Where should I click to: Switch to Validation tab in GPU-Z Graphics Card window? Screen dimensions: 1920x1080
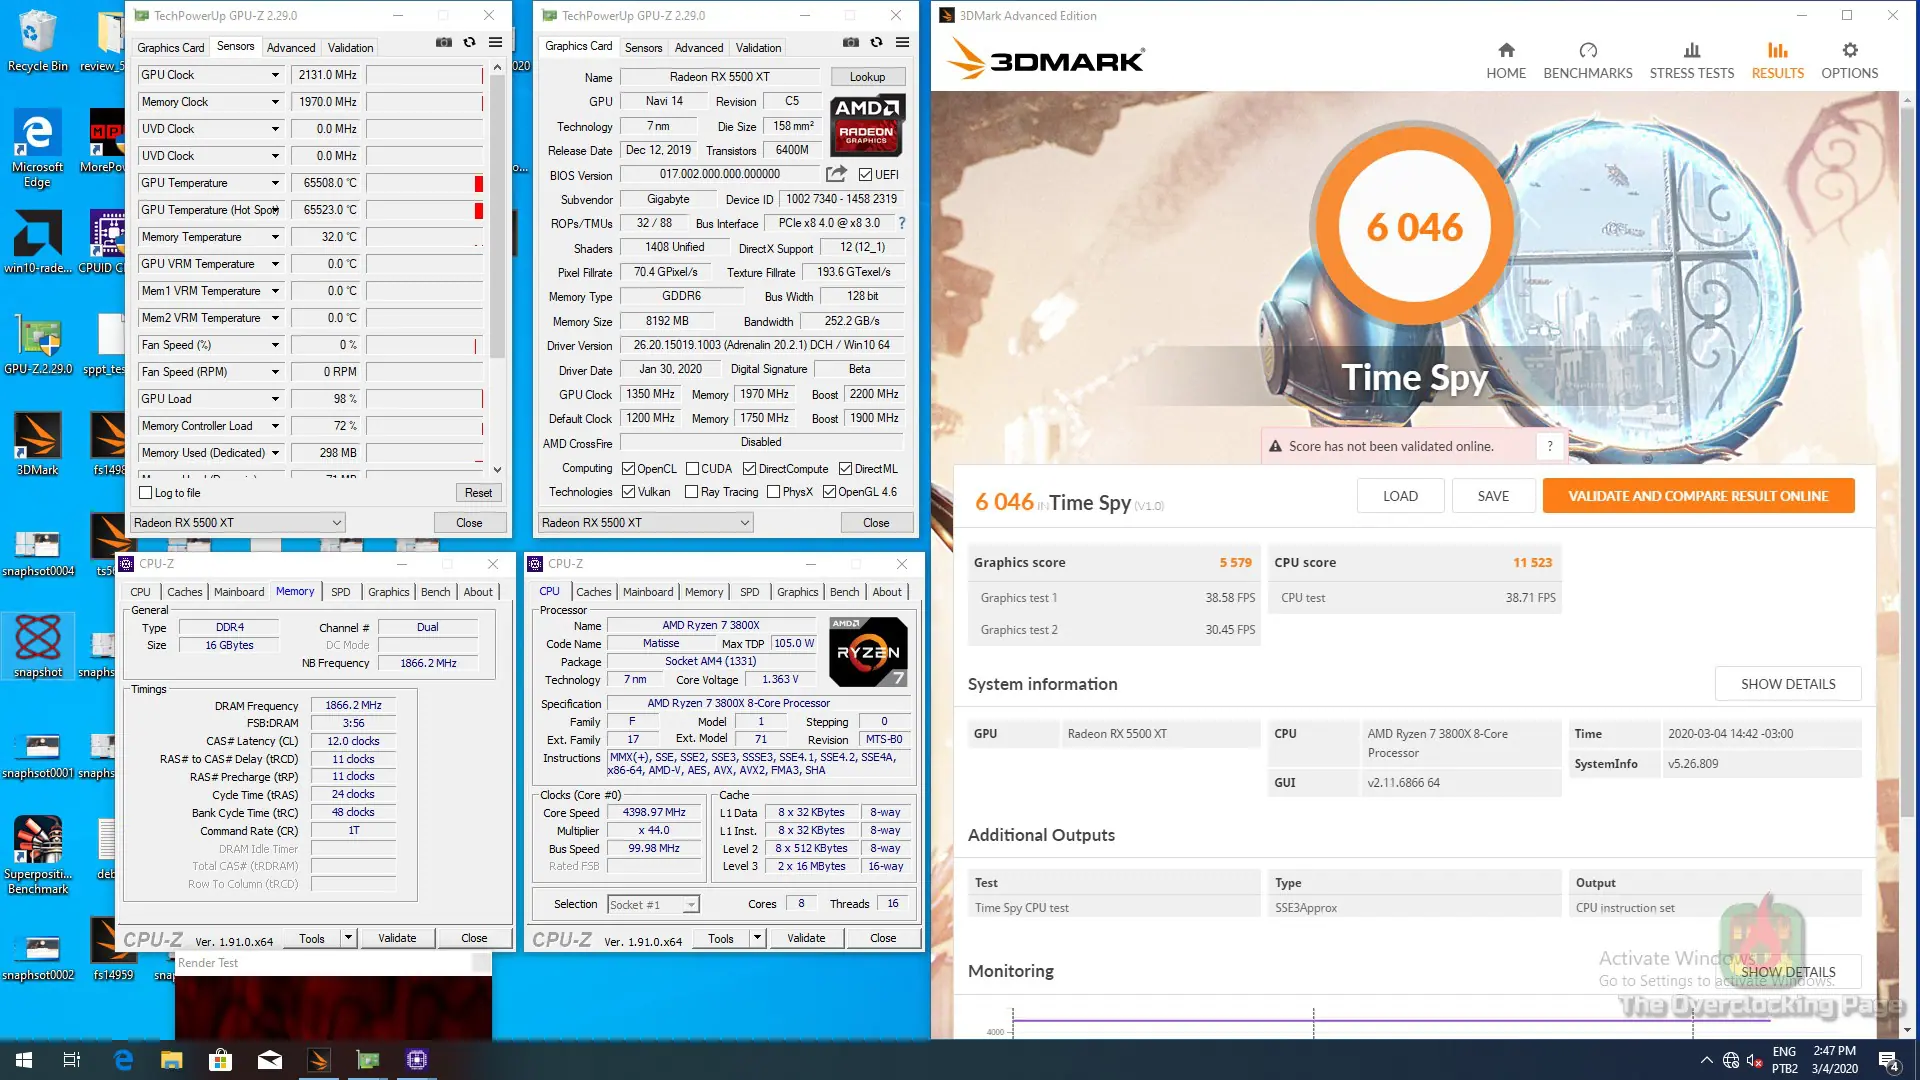(x=759, y=48)
